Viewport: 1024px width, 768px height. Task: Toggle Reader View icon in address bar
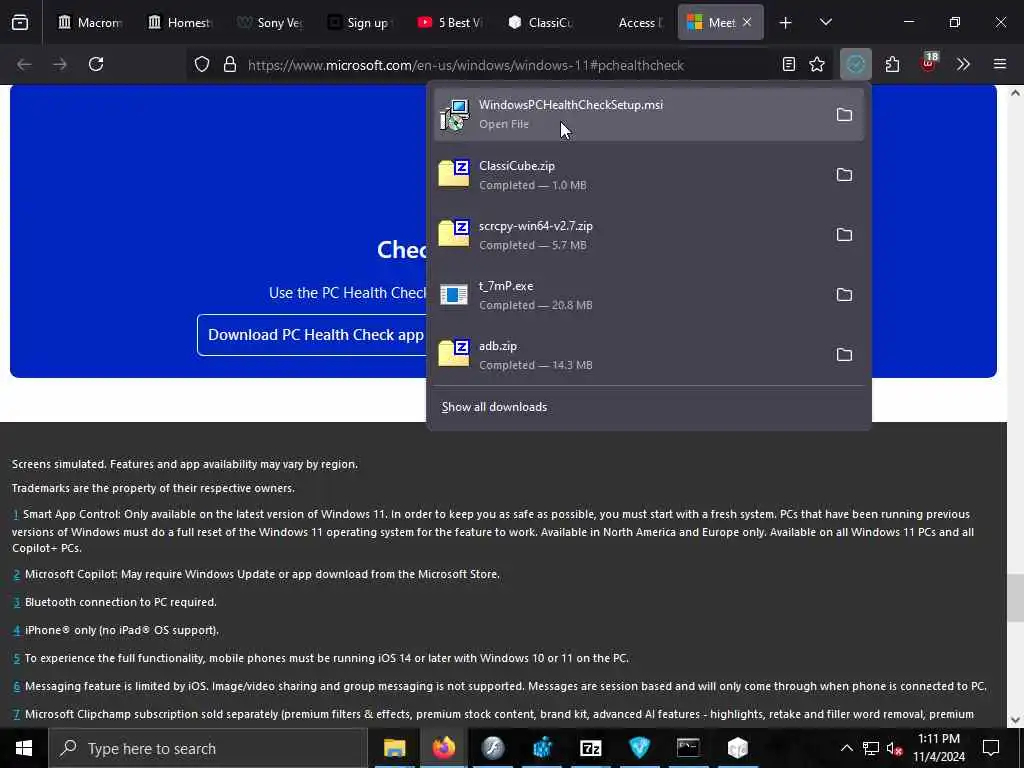(789, 64)
